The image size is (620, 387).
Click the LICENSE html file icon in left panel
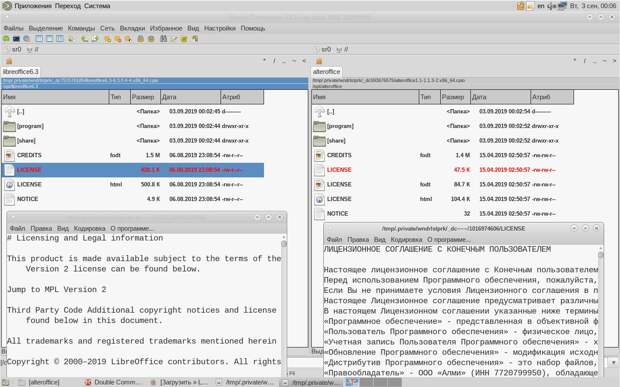click(9, 185)
